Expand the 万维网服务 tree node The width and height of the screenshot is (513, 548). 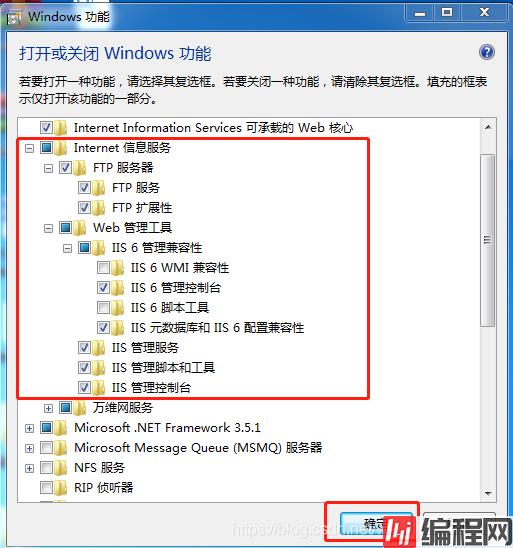(x=49, y=408)
